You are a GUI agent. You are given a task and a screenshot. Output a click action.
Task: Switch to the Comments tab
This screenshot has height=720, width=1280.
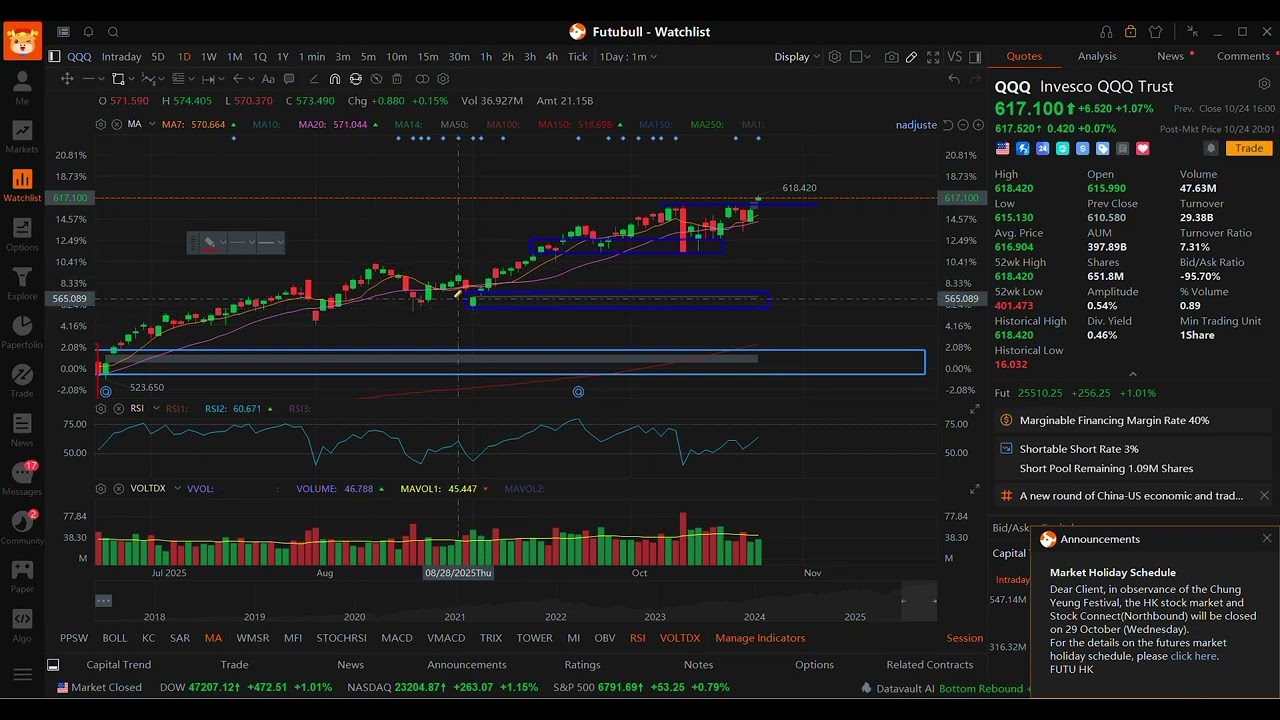[1243, 56]
